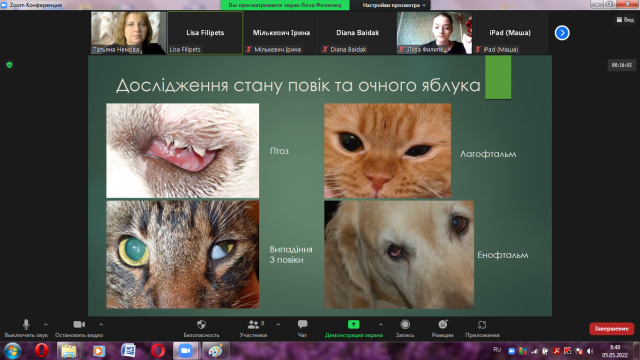Click the green Share Screen button

tap(353, 328)
